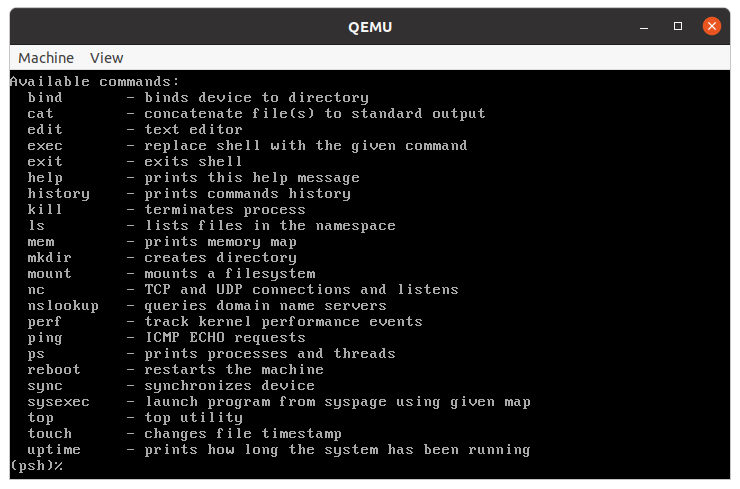The image size is (740, 489).
Task: Click the 'reboot' command entry
Action: coord(54,370)
